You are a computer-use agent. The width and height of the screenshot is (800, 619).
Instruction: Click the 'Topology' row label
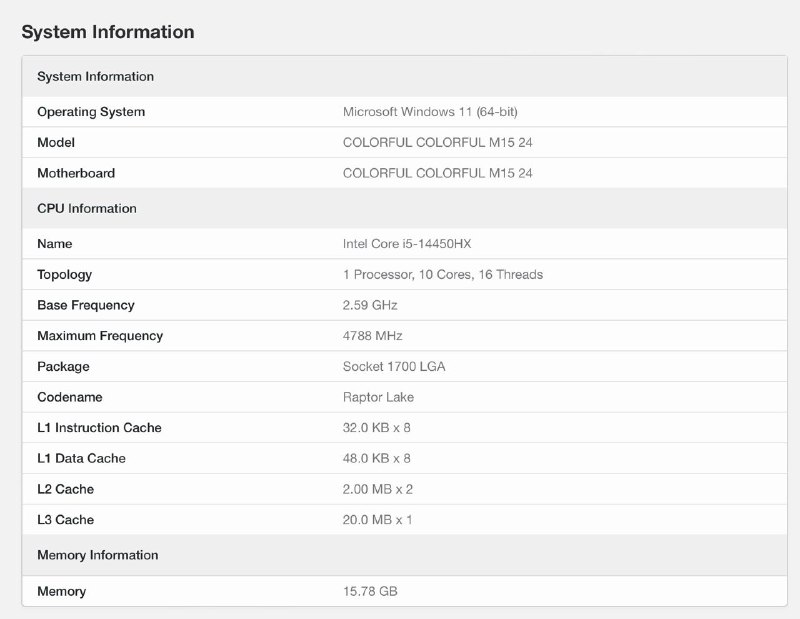pos(64,275)
